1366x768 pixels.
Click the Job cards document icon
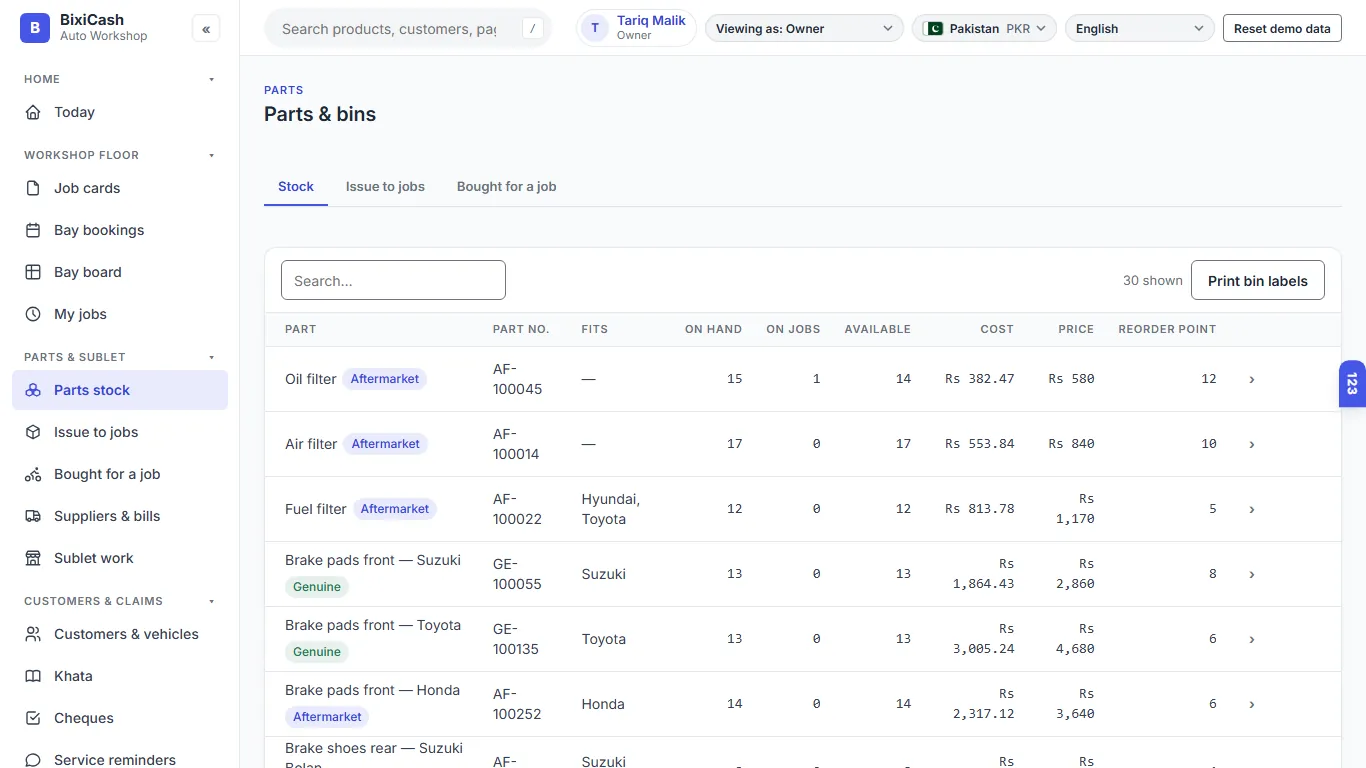pos(33,188)
